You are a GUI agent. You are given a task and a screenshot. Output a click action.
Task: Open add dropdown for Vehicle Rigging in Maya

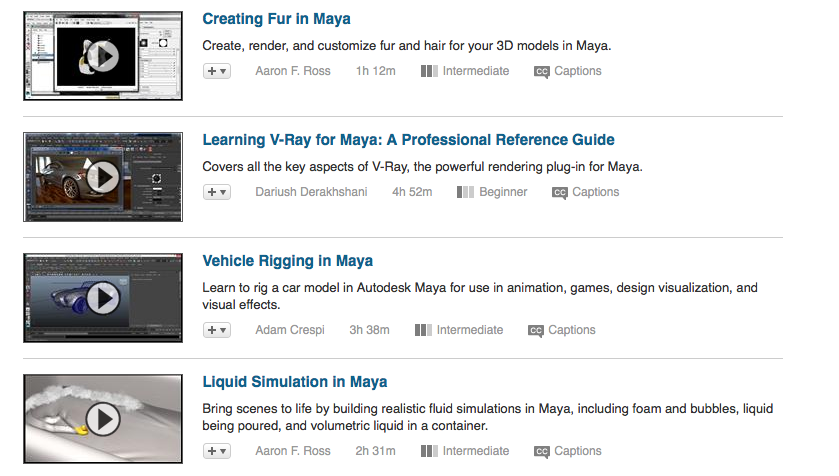tap(217, 331)
